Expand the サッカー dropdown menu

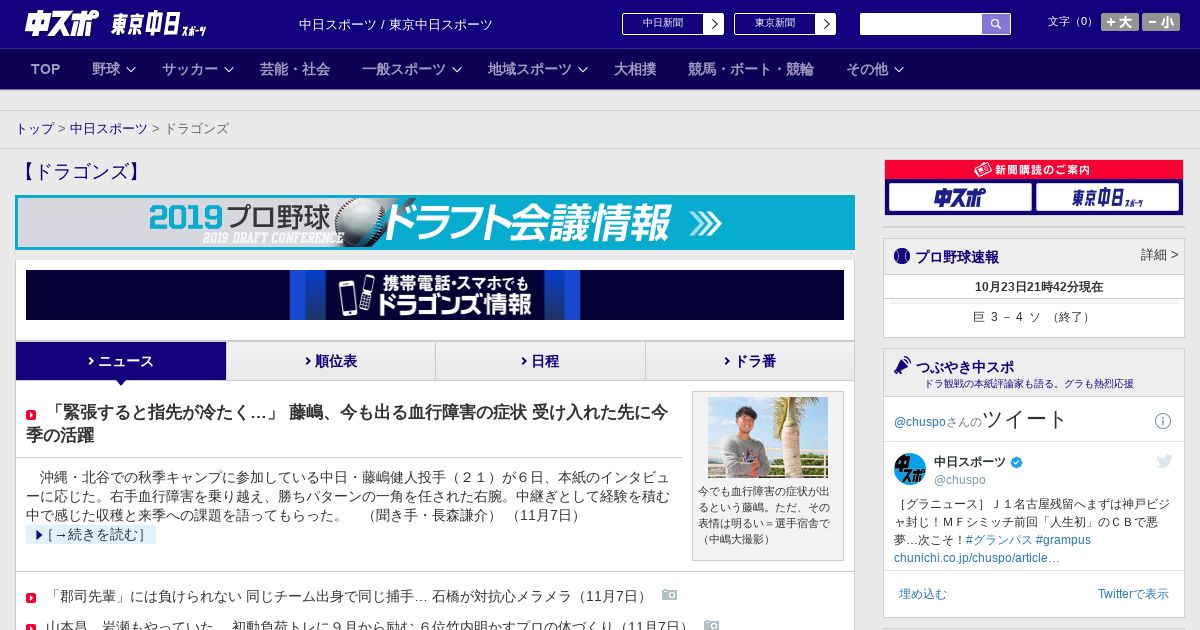click(198, 69)
